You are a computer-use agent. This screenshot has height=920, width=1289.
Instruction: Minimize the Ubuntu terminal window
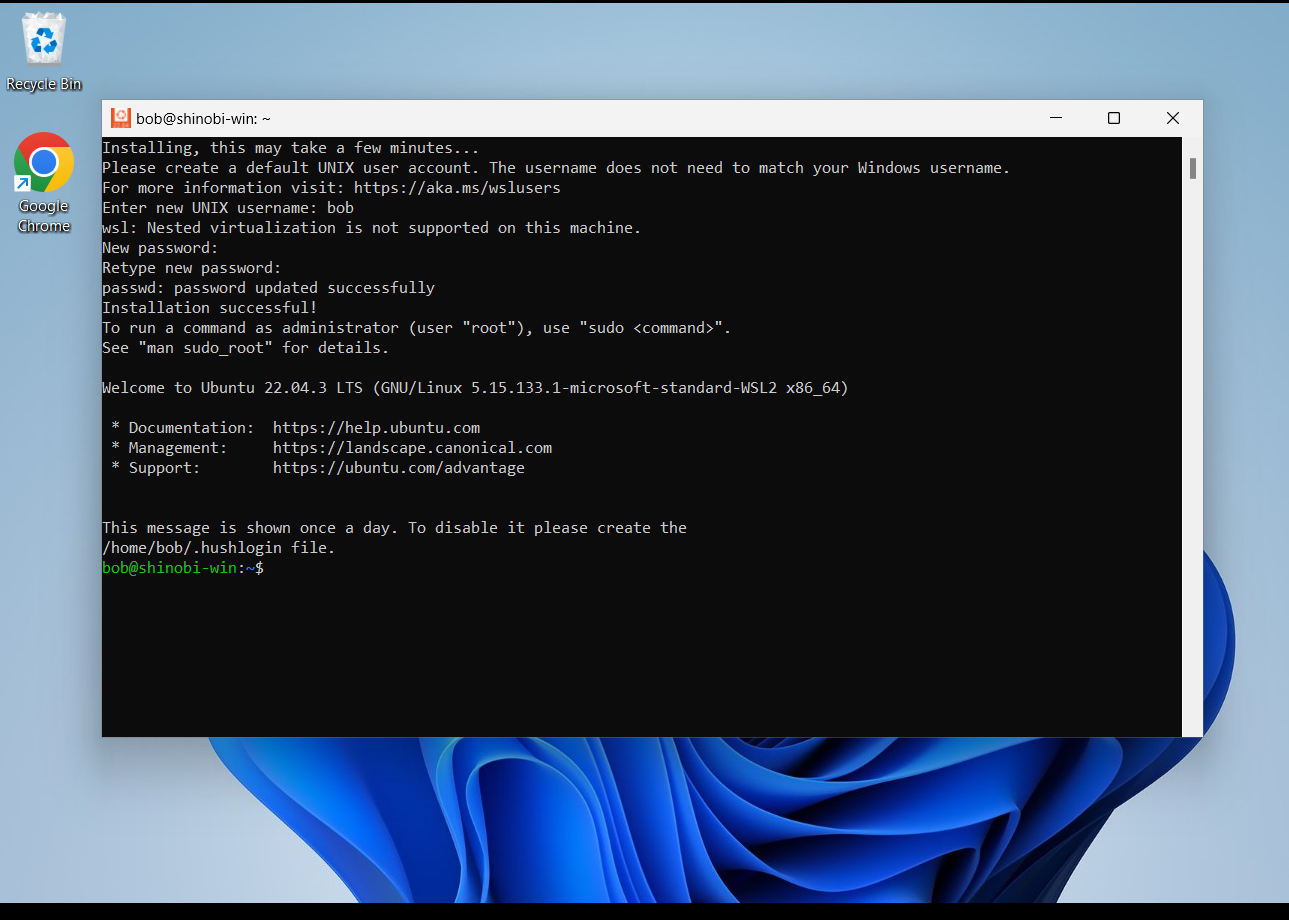click(x=1055, y=118)
